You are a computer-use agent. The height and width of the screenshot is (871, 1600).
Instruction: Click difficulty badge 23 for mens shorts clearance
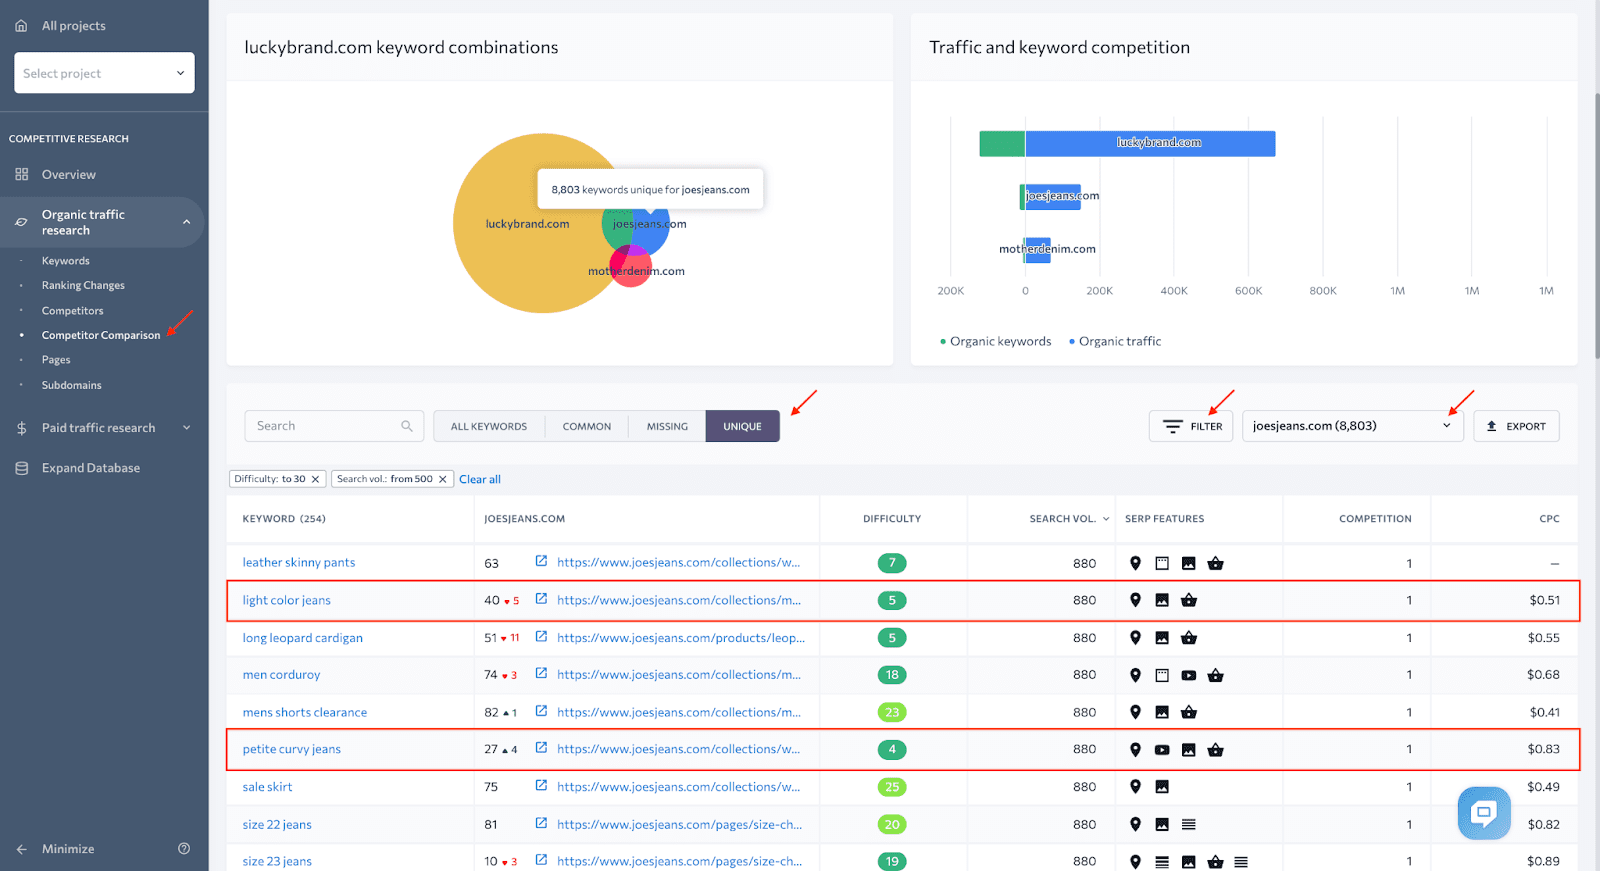pyautogui.click(x=892, y=712)
